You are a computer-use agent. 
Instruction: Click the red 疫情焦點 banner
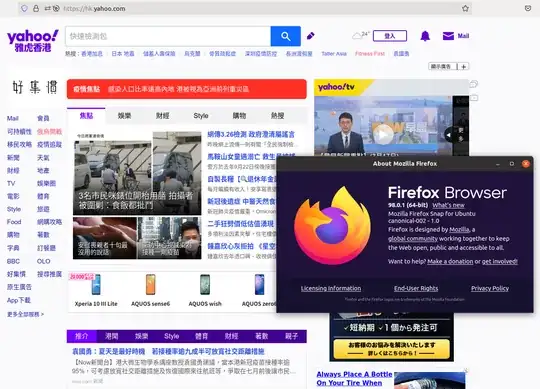click(x=187, y=89)
